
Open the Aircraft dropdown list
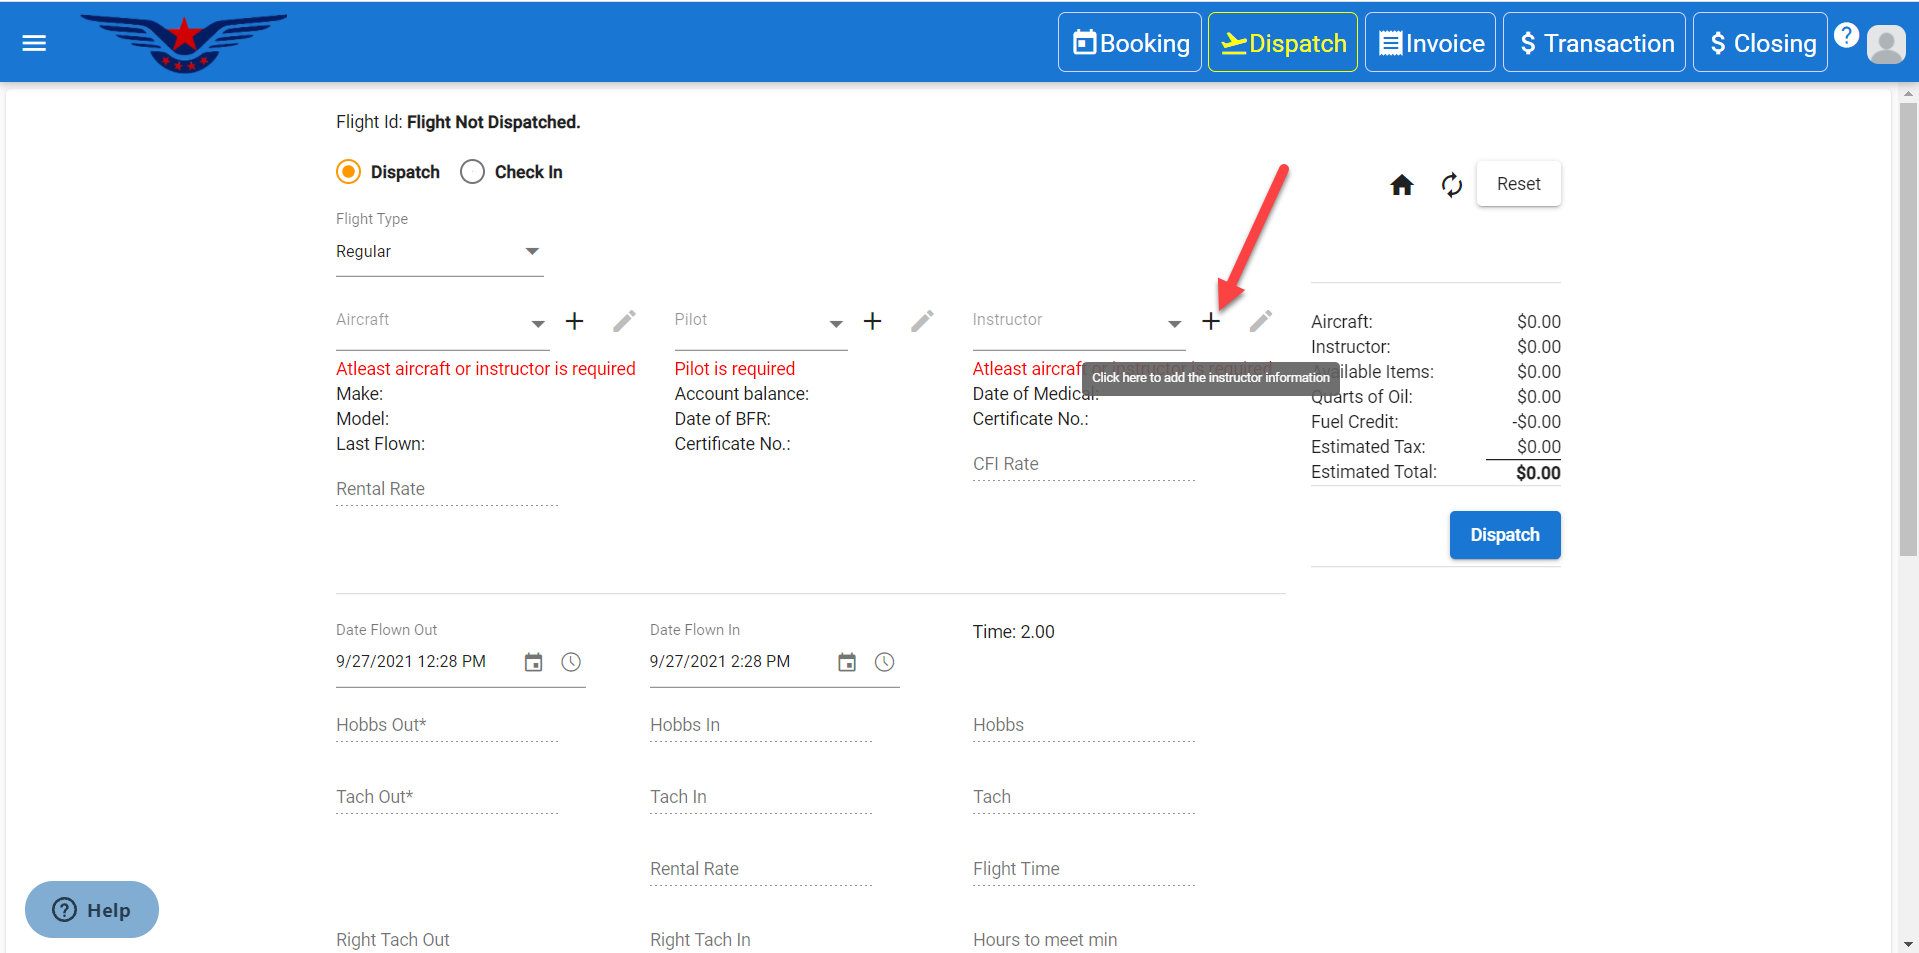click(538, 323)
